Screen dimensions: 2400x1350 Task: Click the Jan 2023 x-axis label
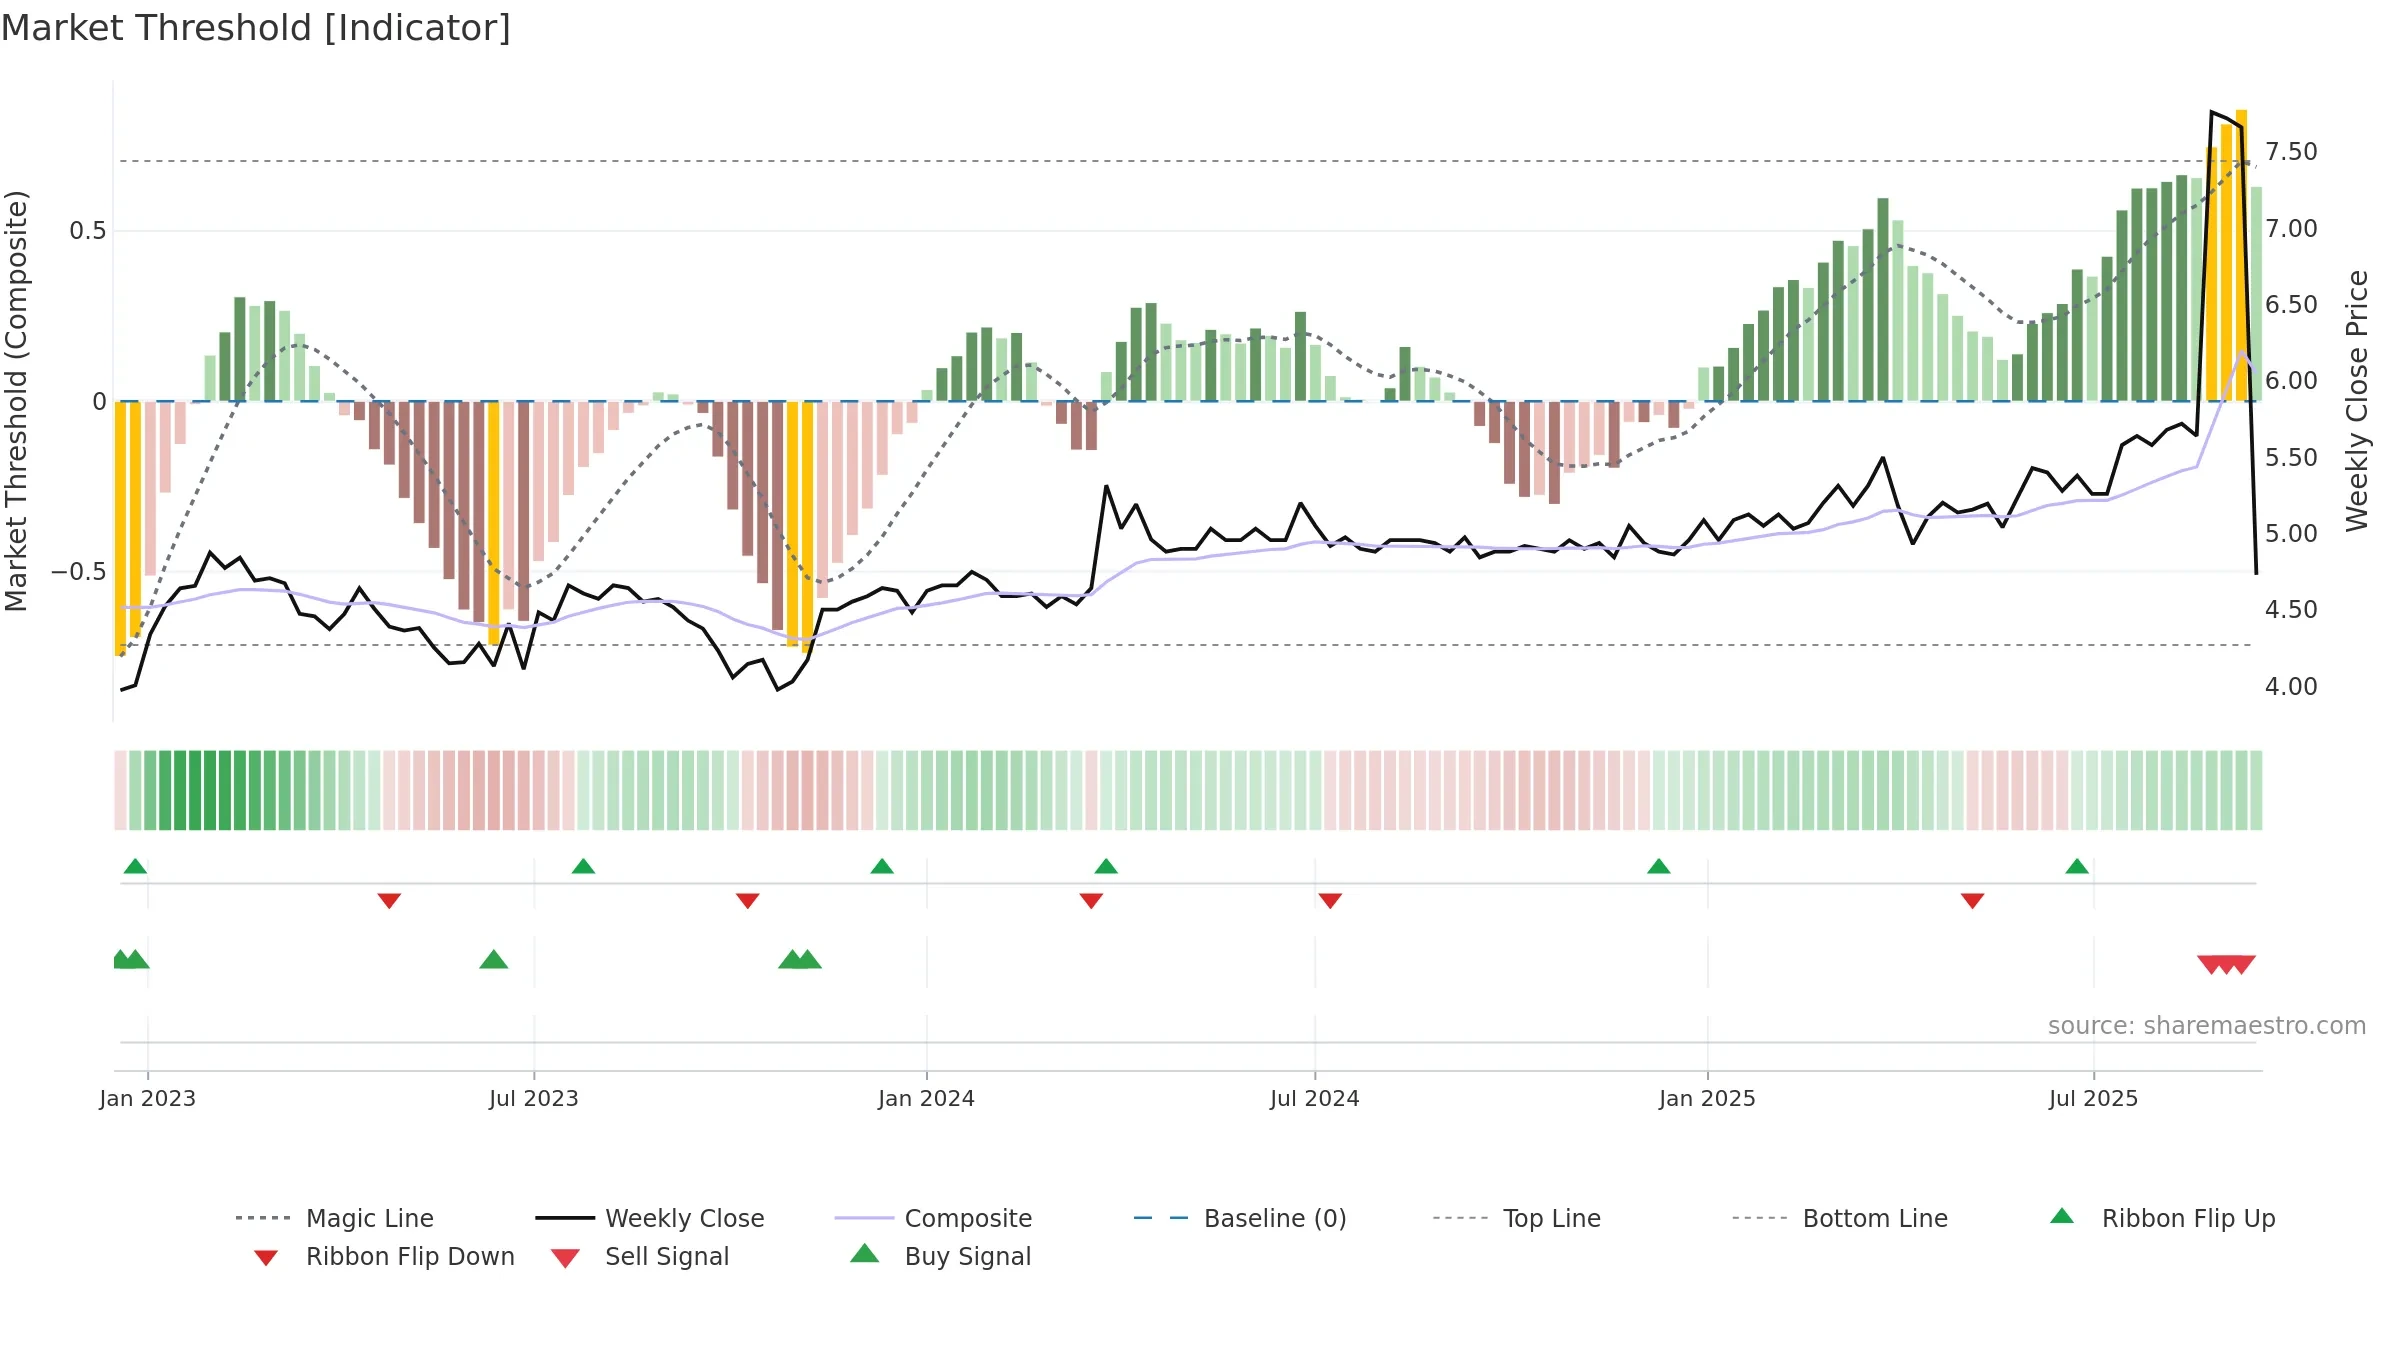(148, 1098)
